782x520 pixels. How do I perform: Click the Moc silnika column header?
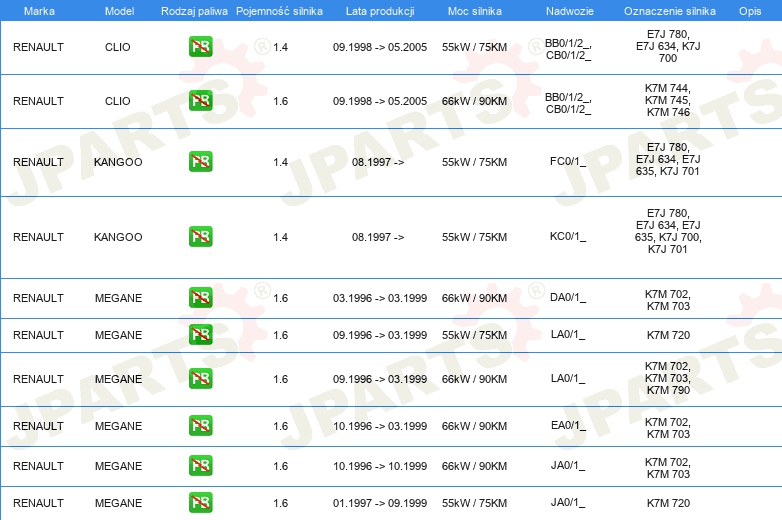pos(474,10)
